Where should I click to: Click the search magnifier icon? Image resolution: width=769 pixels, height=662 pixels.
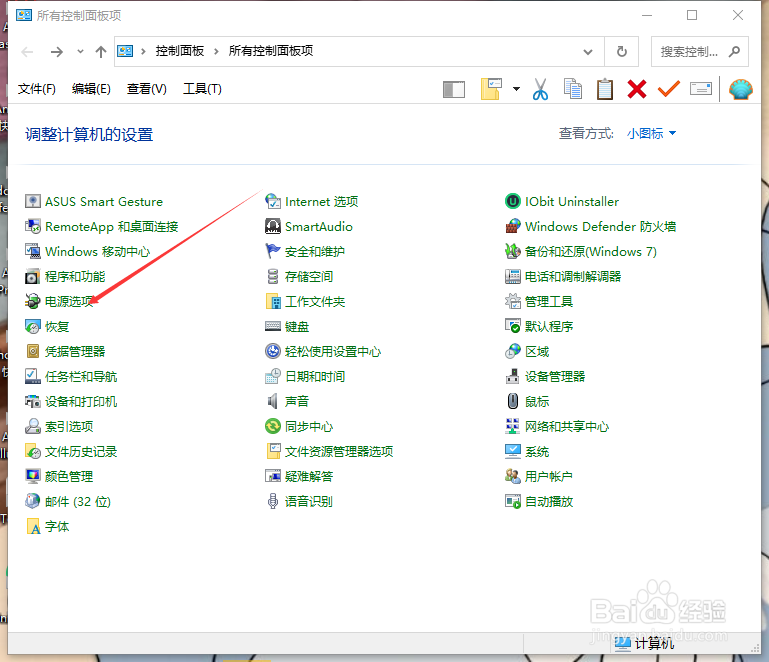[x=734, y=51]
